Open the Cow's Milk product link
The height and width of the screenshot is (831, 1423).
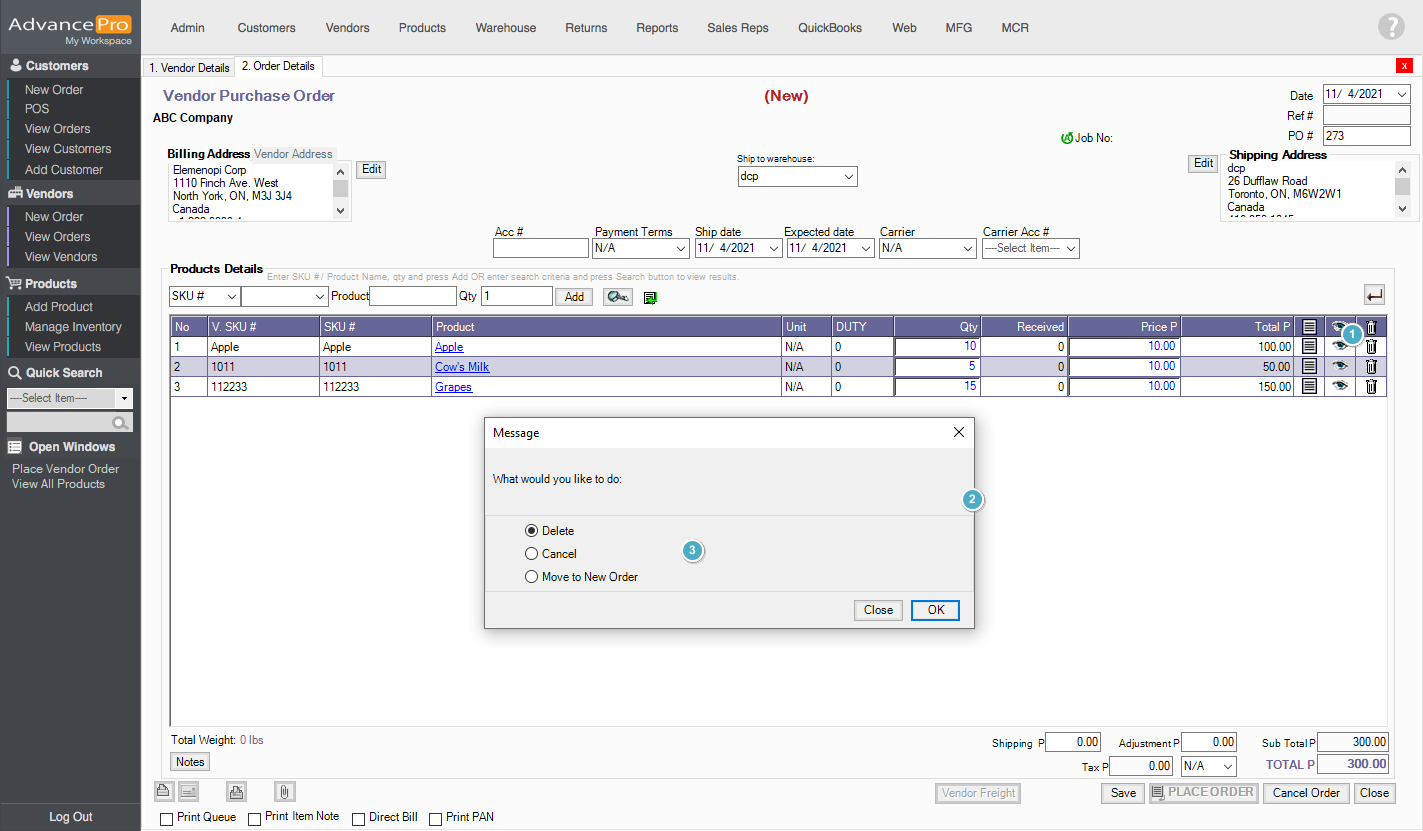[x=462, y=367]
